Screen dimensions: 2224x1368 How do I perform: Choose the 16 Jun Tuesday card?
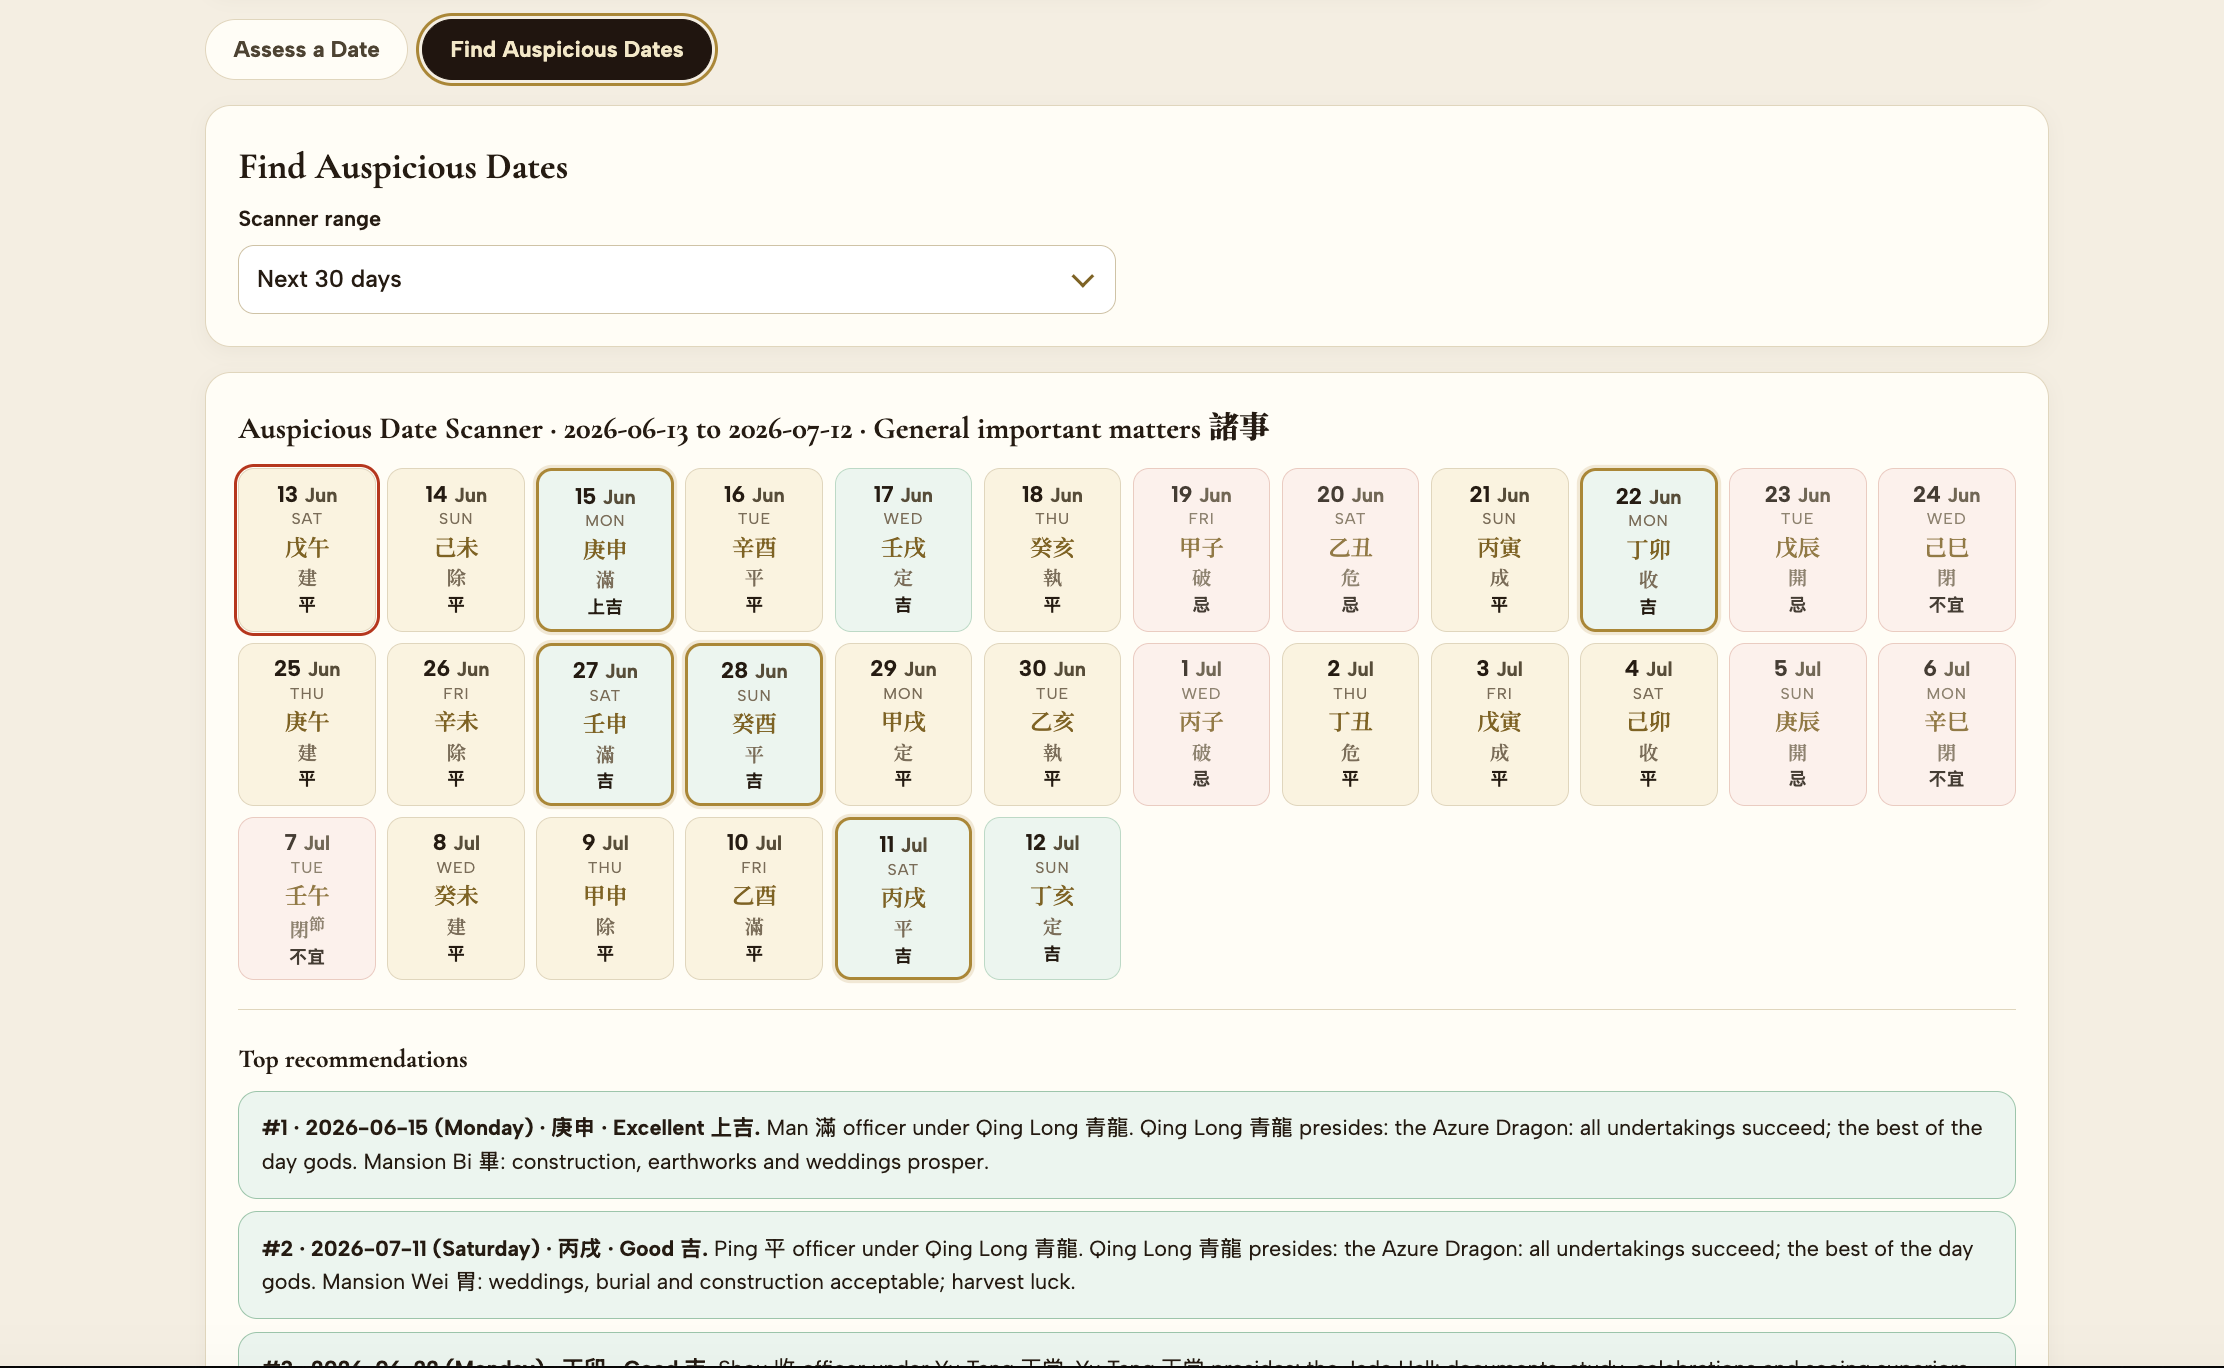click(754, 550)
